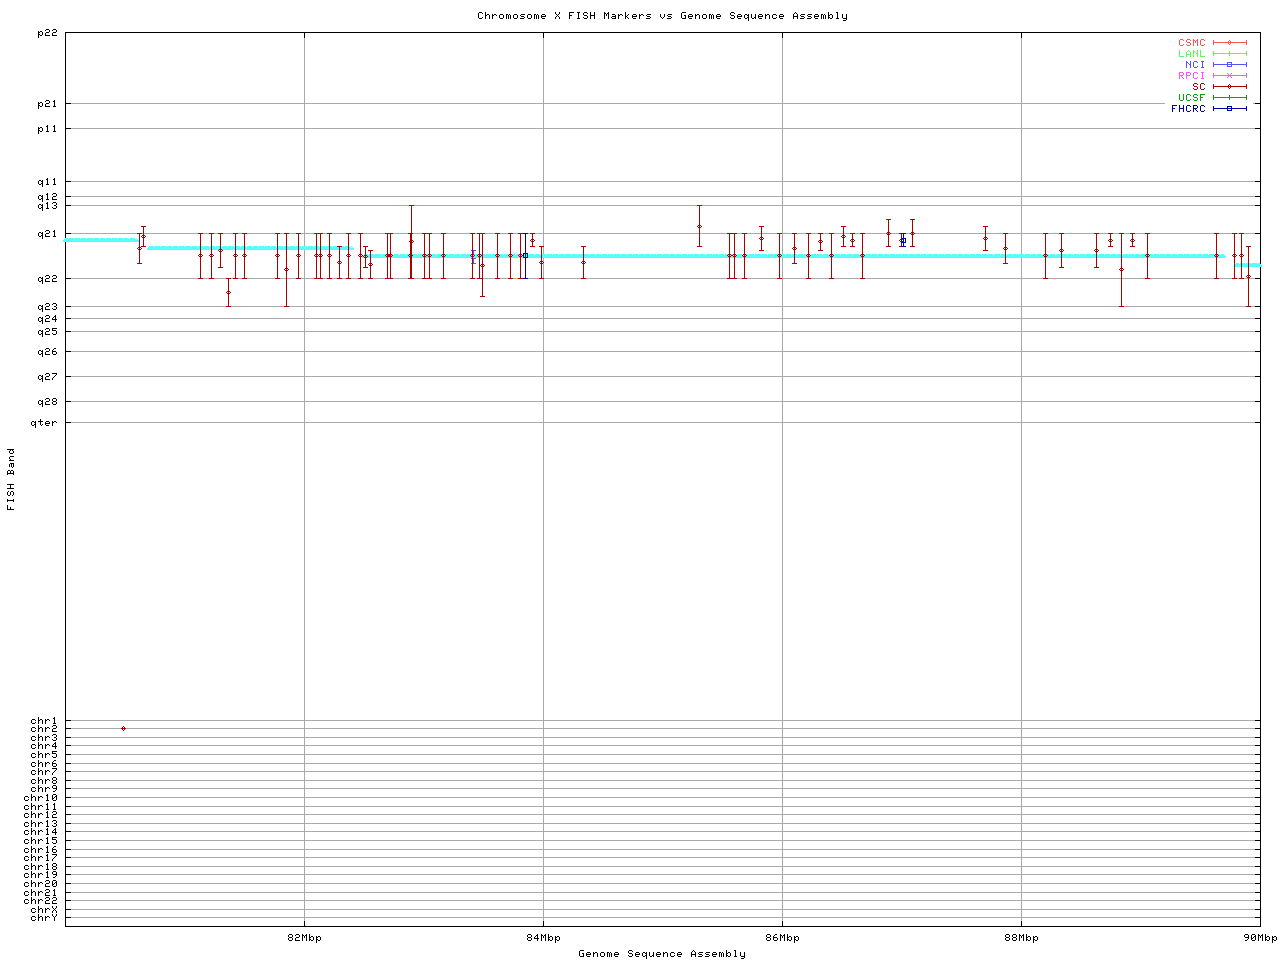The height and width of the screenshot is (960, 1280).
Task: Select the LANL legend label
Action: point(1191,54)
